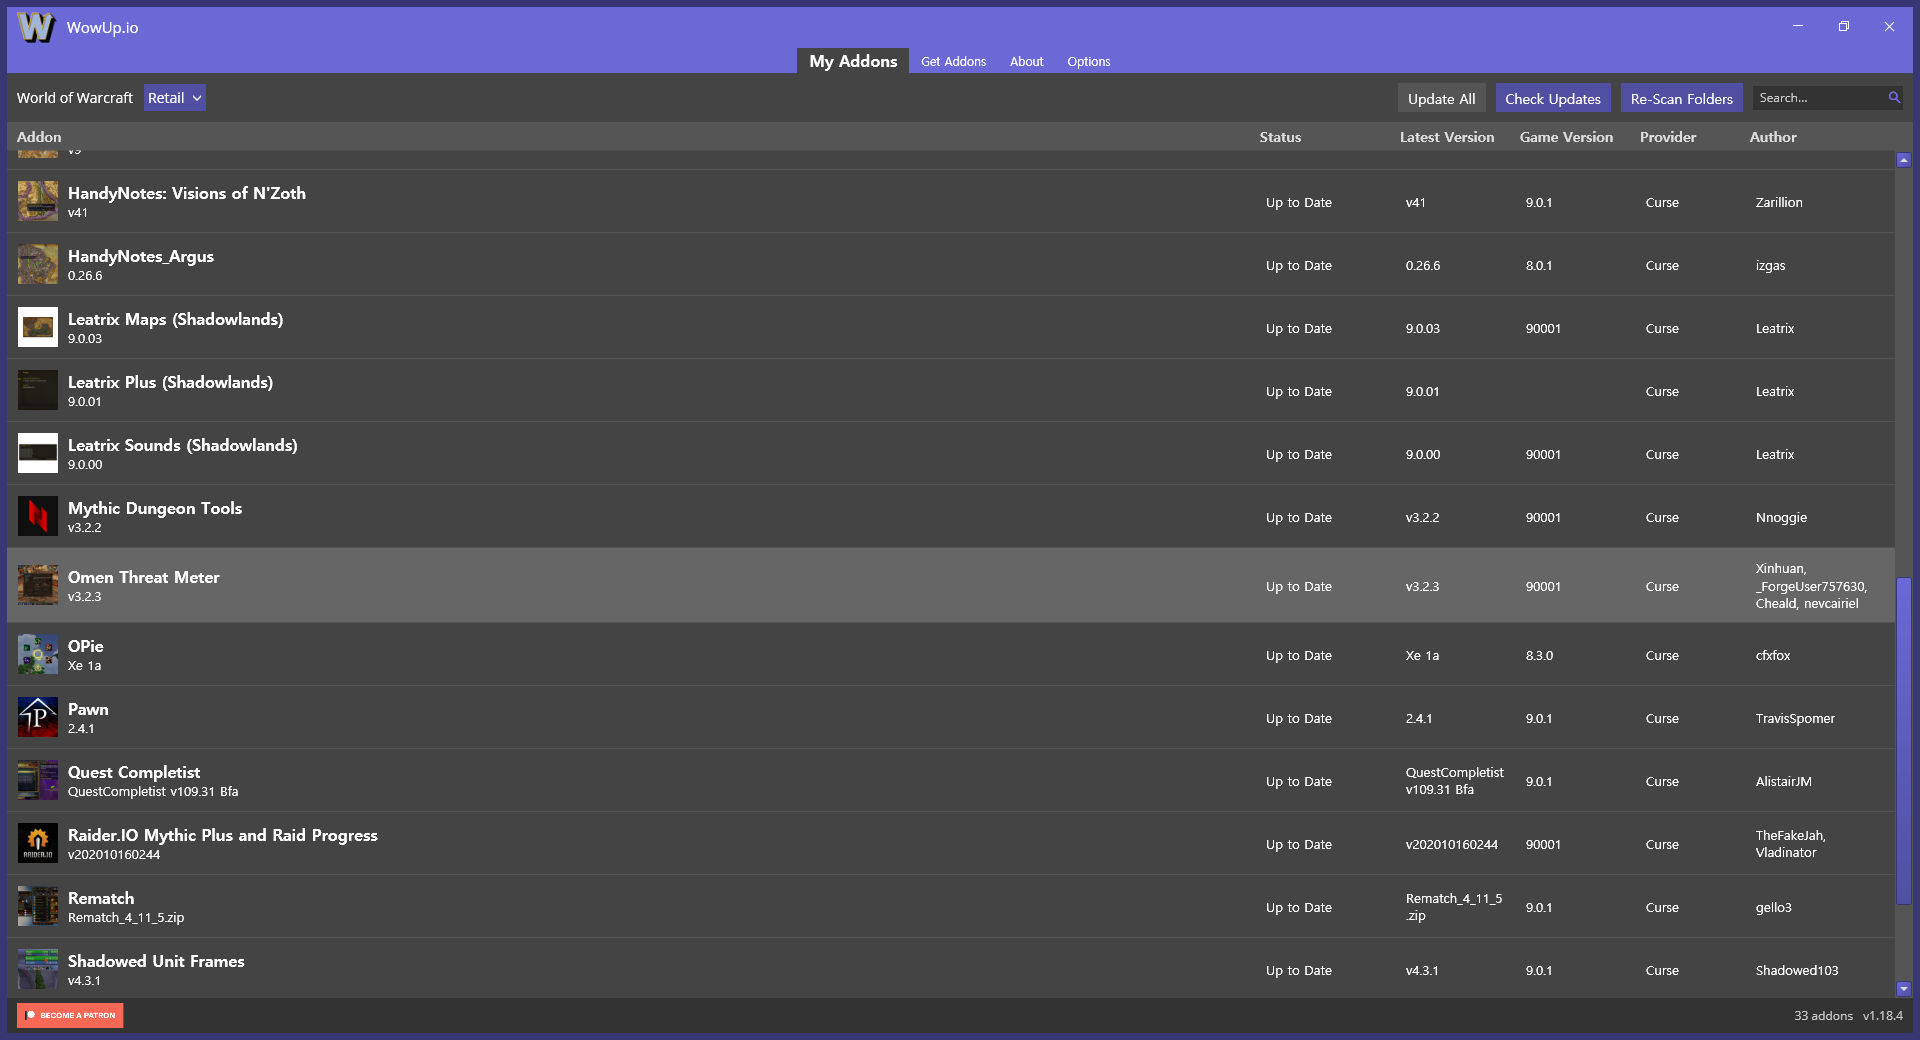Click the 8.3.0 game version cell
The height and width of the screenshot is (1040, 1920).
click(1539, 655)
